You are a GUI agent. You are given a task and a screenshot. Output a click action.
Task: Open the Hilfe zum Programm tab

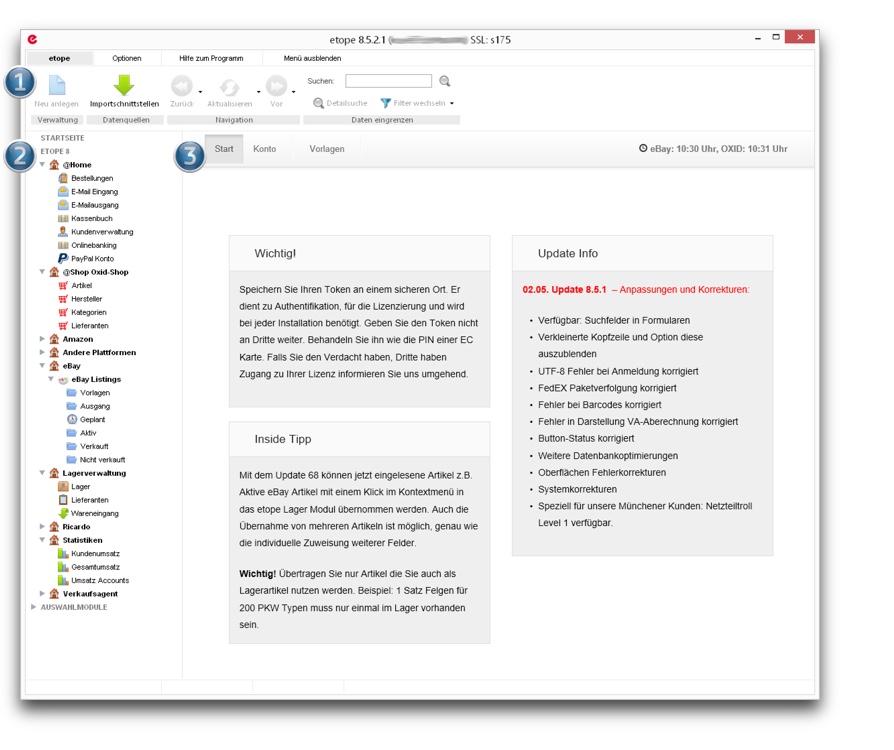[x=211, y=58]
